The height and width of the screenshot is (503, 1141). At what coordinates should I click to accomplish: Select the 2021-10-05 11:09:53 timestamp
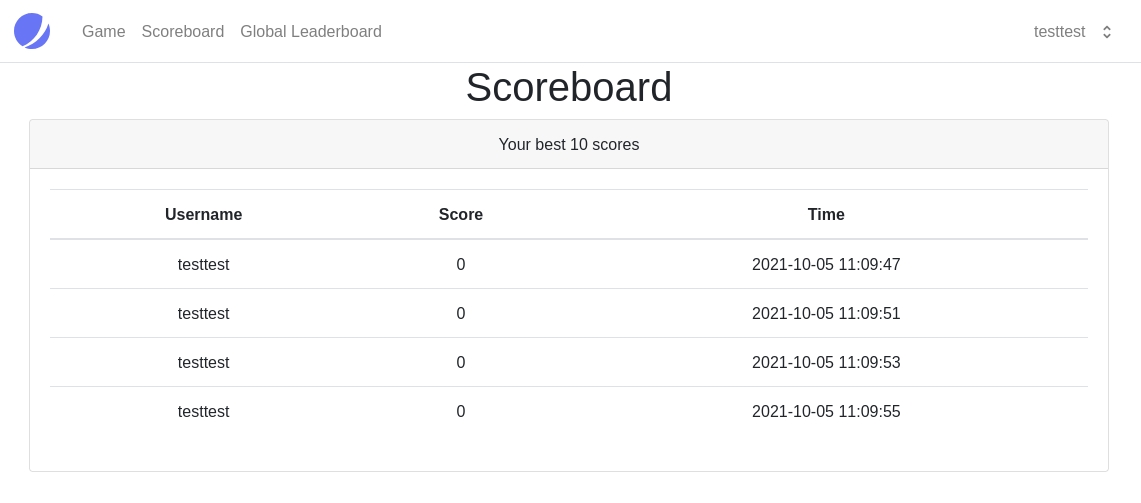(x=826, y=363)
